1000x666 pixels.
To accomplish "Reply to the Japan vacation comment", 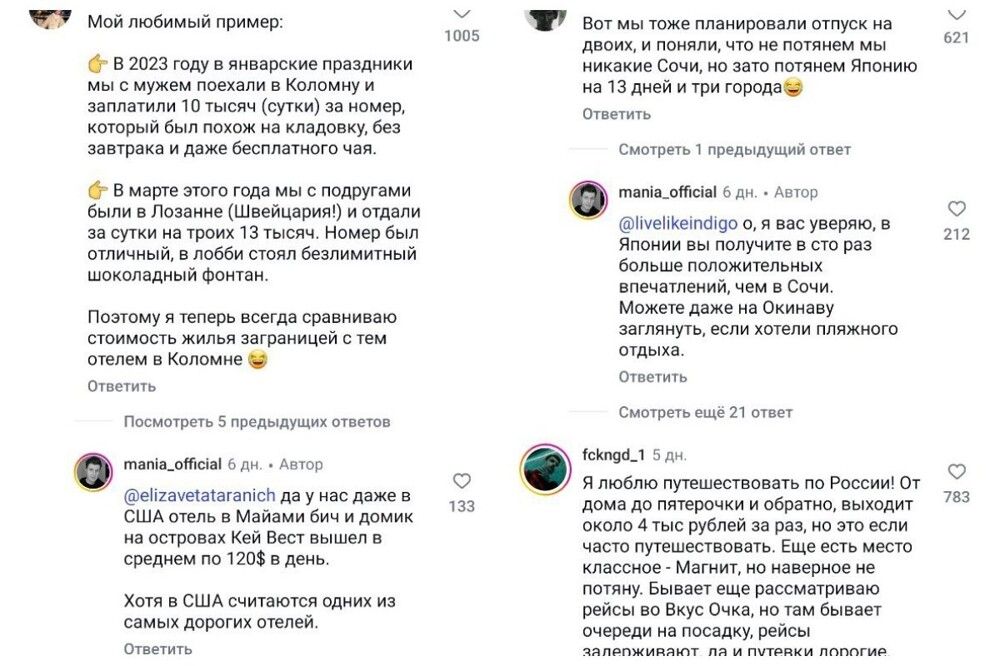I will point(616,114).
